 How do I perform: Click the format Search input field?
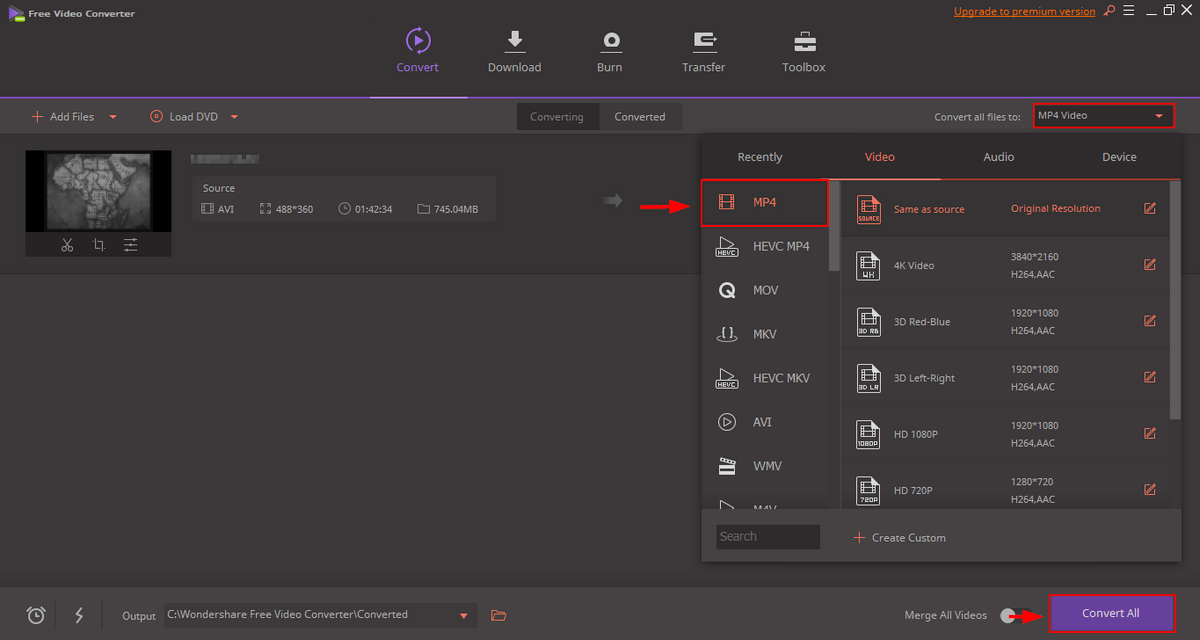tap(768, 537)
